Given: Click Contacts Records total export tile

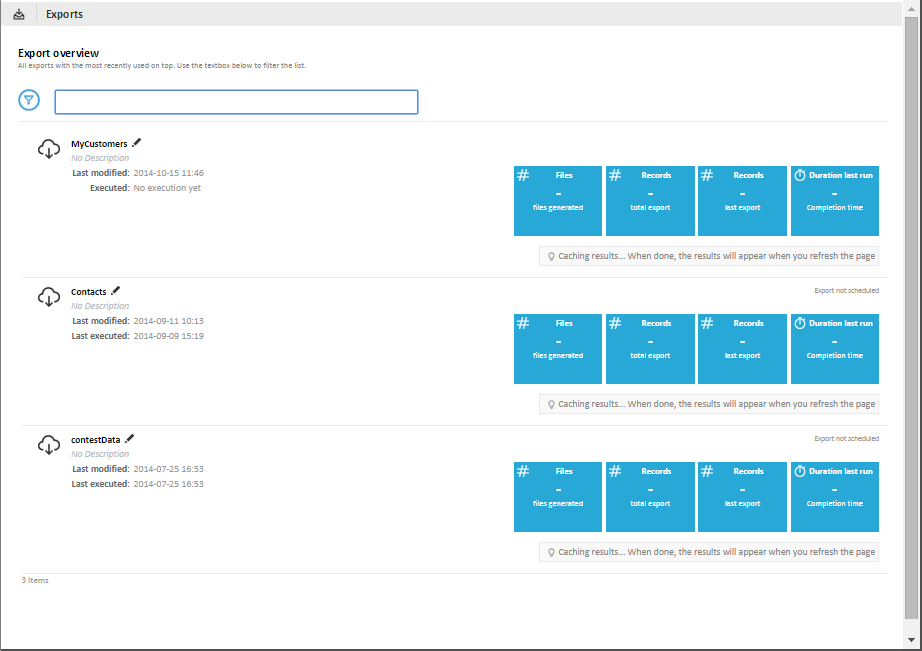Looking at the screenshot, I should (650, 349).
